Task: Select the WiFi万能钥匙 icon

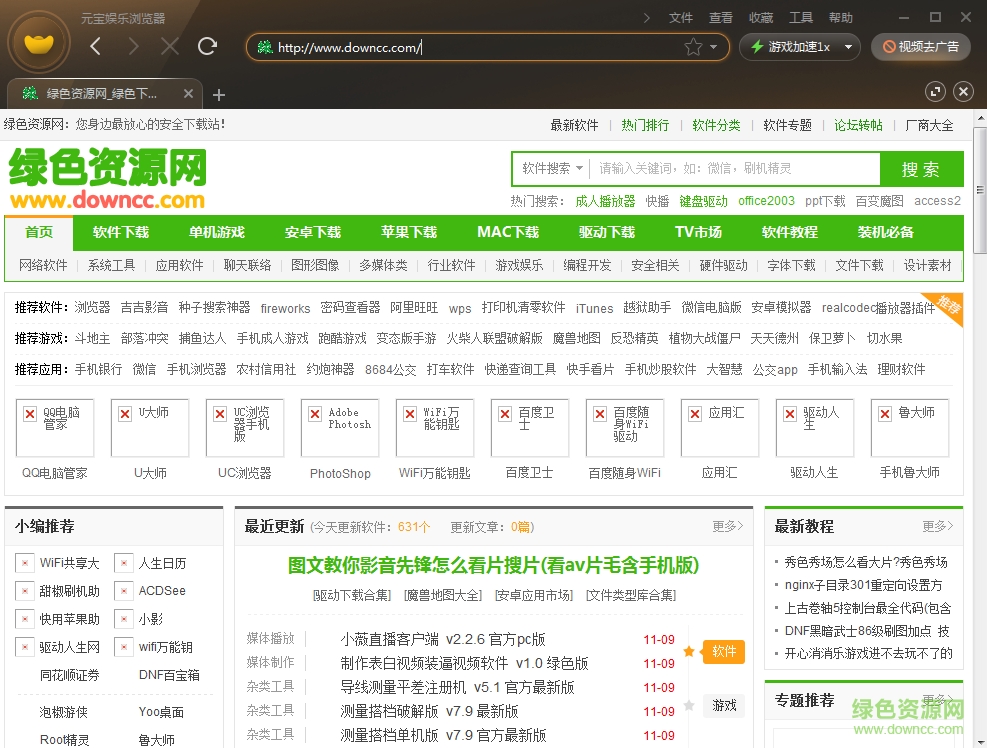Action: (434, 427)
